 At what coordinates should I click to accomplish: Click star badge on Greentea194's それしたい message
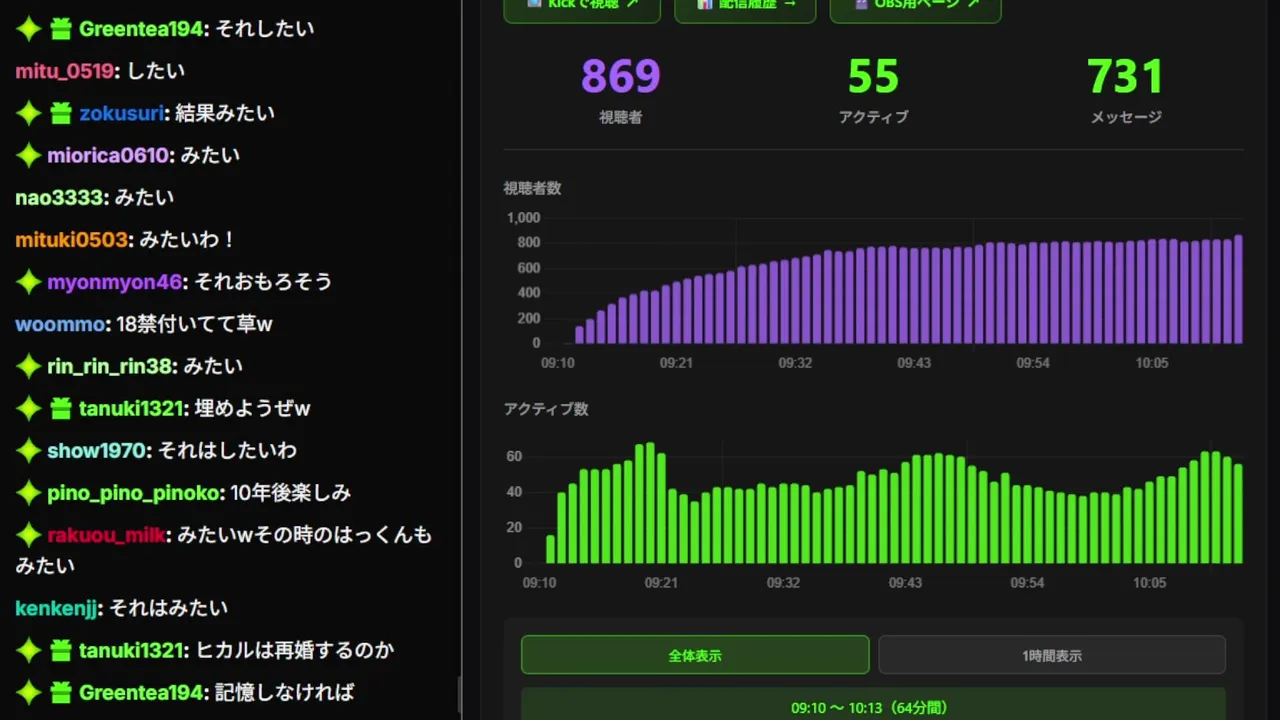pyautogui.click(x=29, y=29)
